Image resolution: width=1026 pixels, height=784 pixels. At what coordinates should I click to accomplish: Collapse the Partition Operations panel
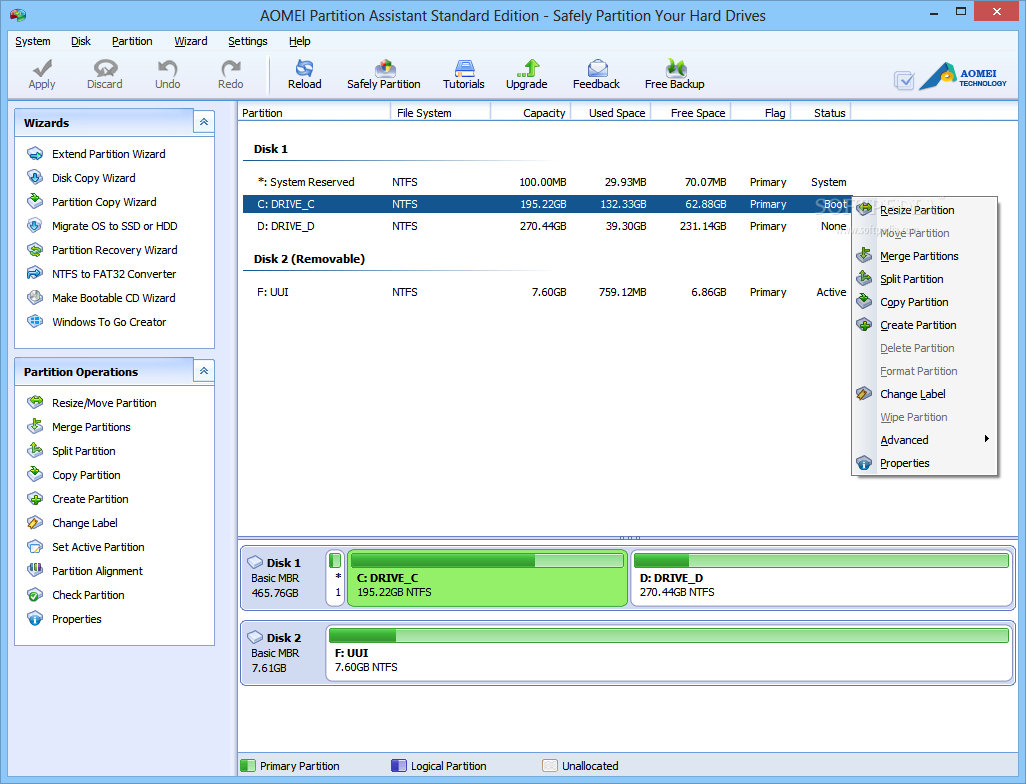click(x=203, y=371)
